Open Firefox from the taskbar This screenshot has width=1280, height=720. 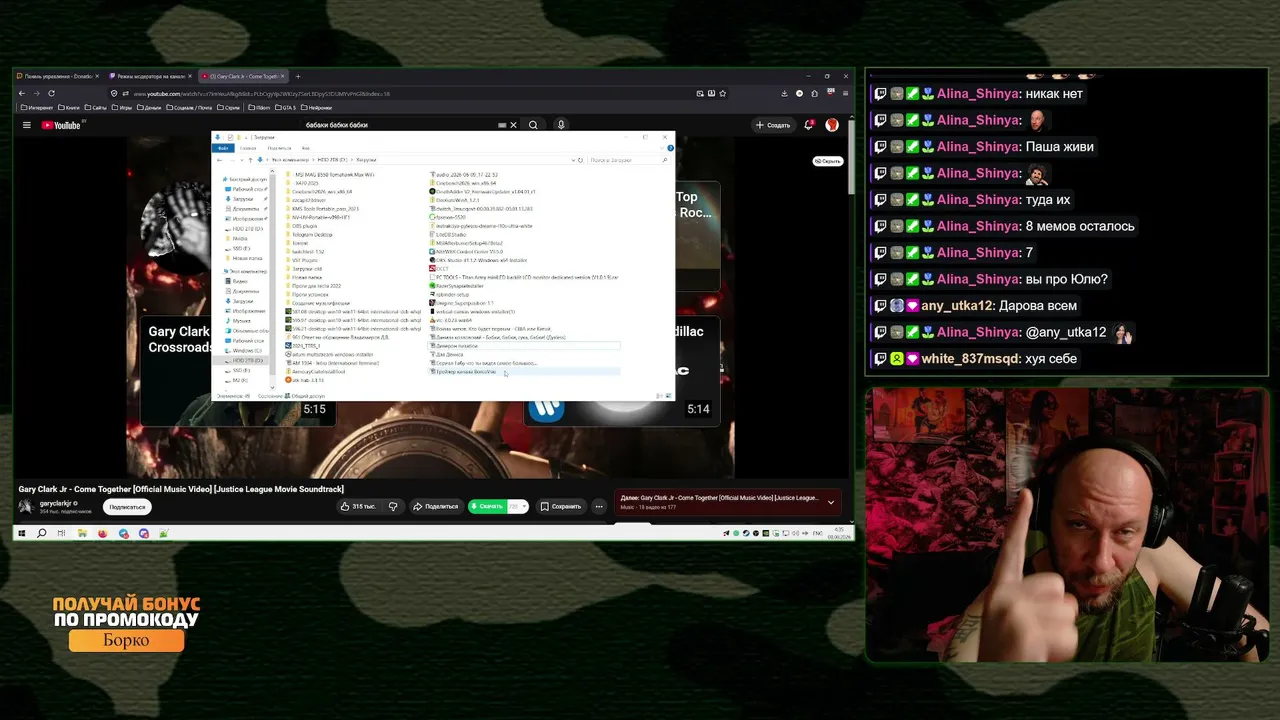103,533
